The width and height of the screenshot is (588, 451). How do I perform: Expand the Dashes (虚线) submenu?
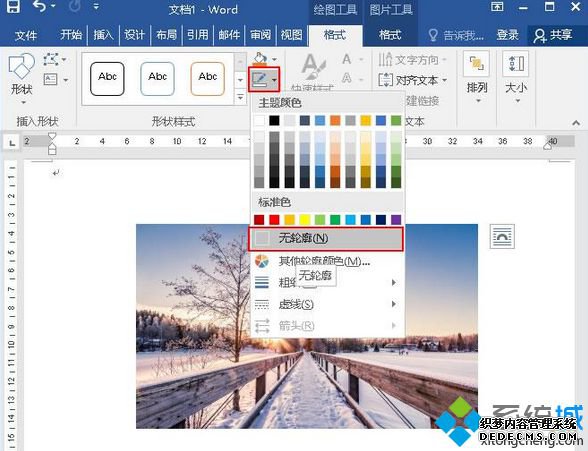(x=325, y=304)
